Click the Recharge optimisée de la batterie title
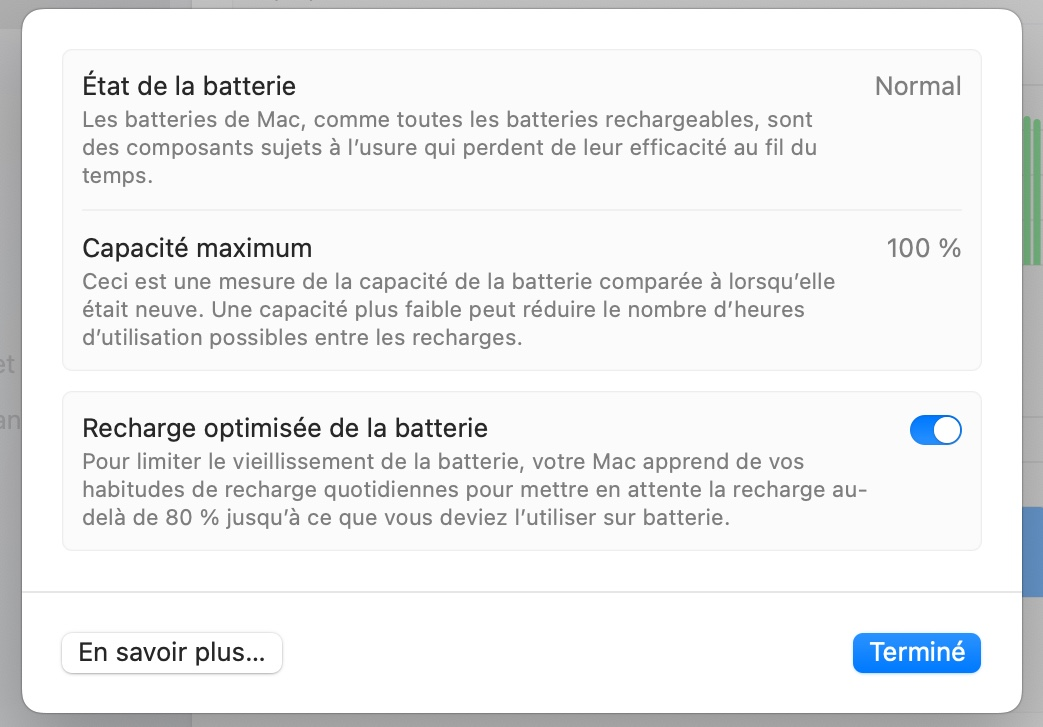 285,428
